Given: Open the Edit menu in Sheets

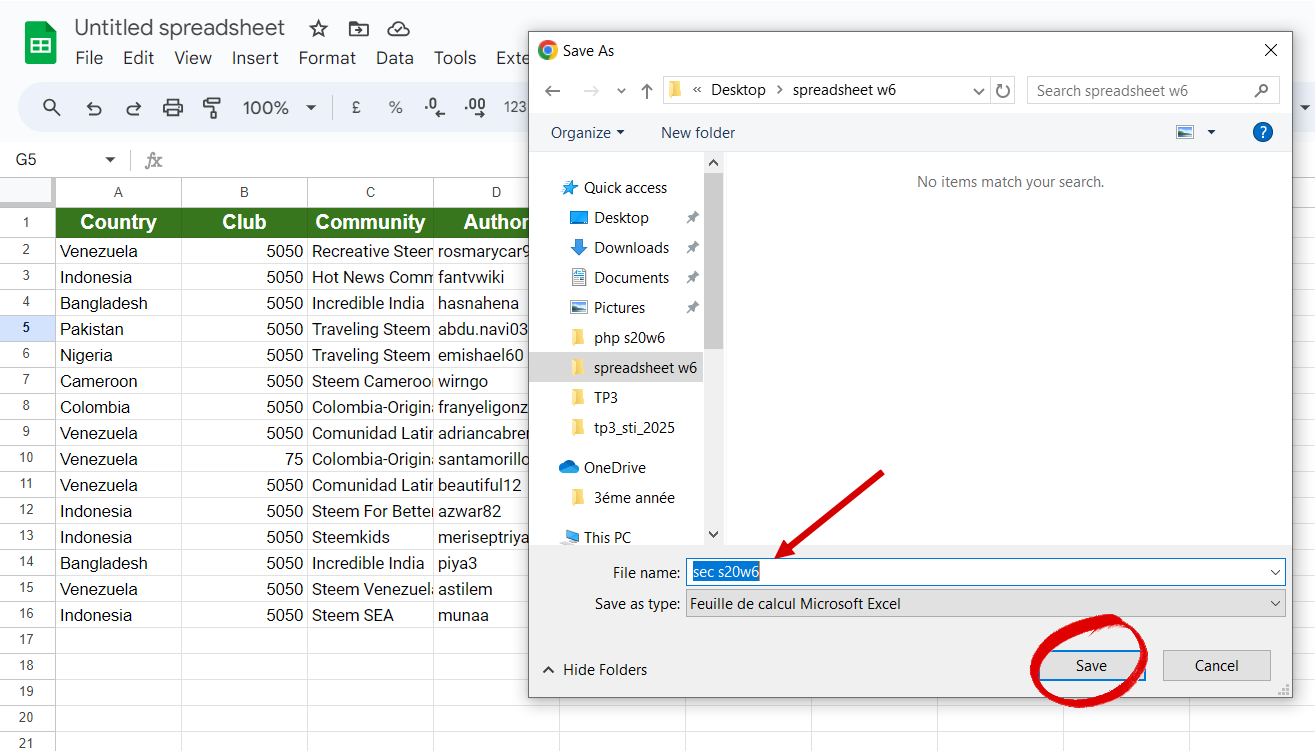Looking at the screenshot, I should coord(138,58).
